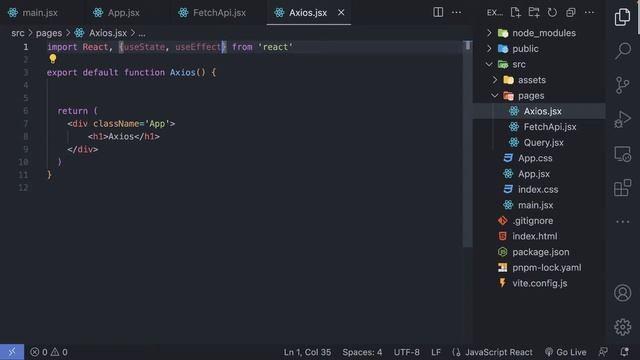Open the Extensions view

[x=622, y=188]
